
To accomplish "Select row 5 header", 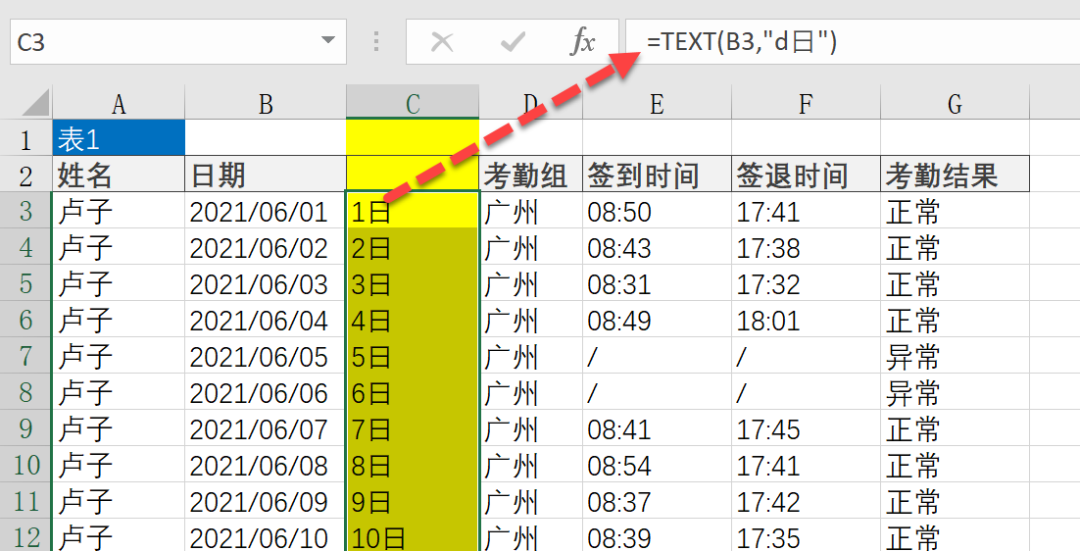I will click(26, 284).
